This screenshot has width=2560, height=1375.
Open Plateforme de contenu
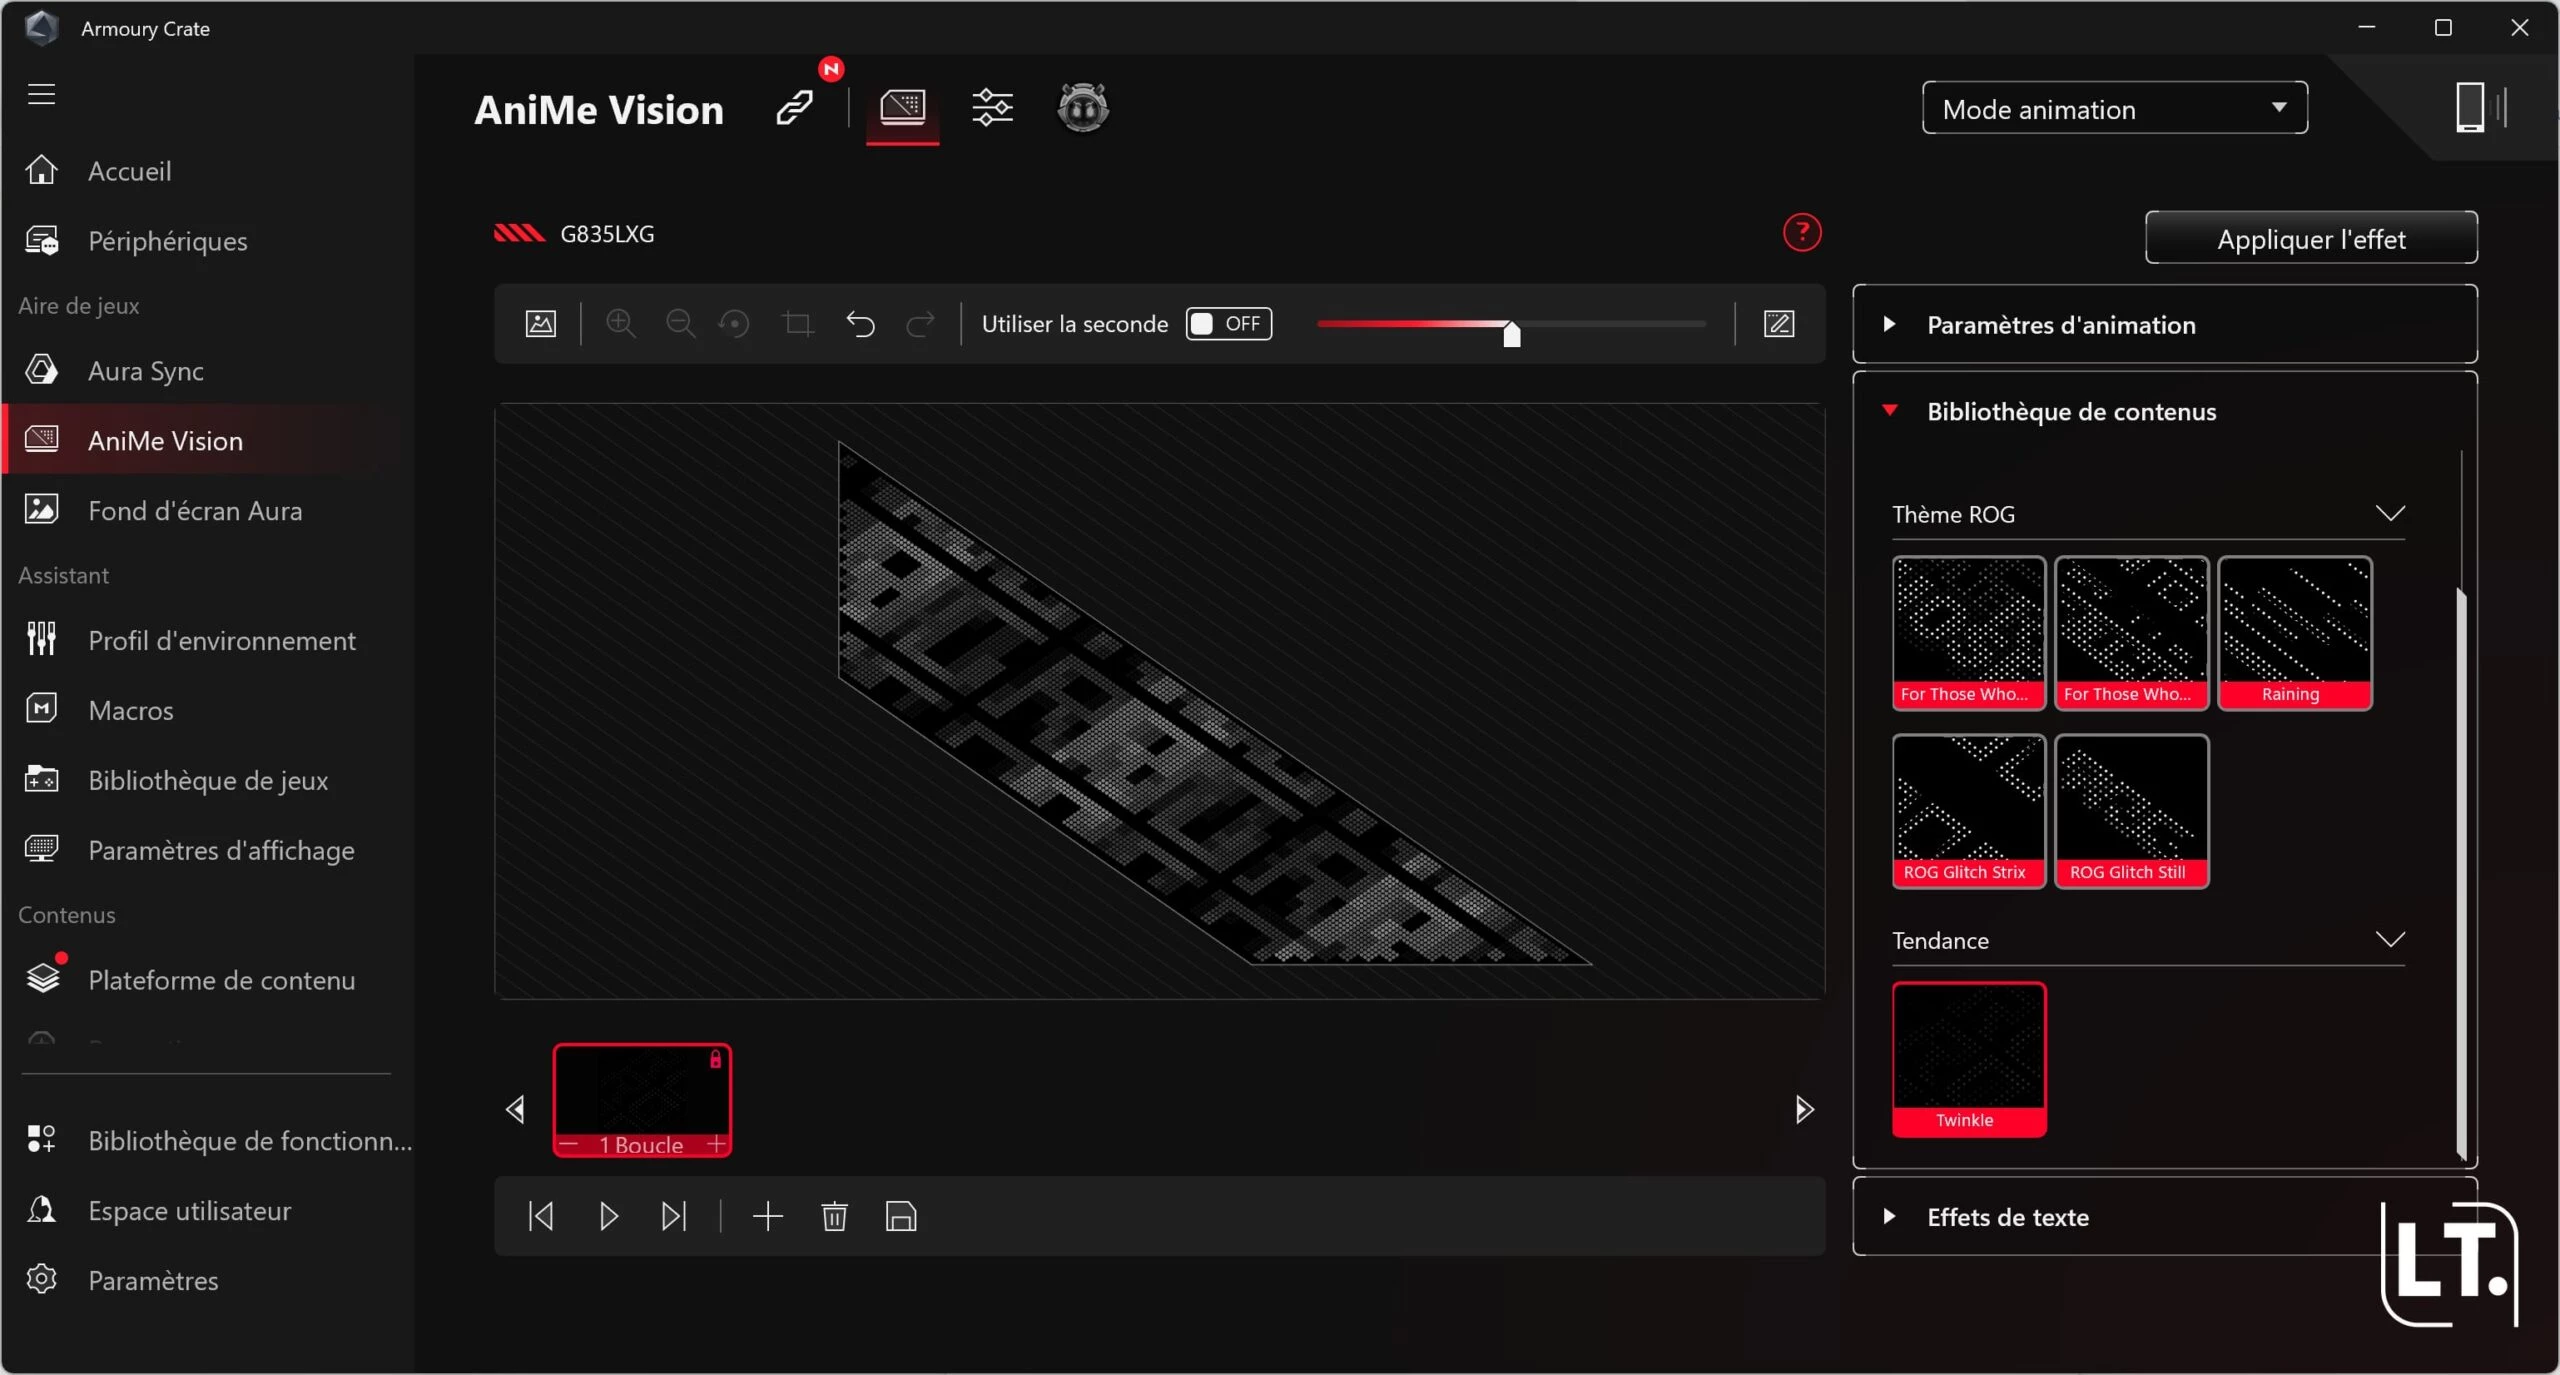[x=207, y=980]
